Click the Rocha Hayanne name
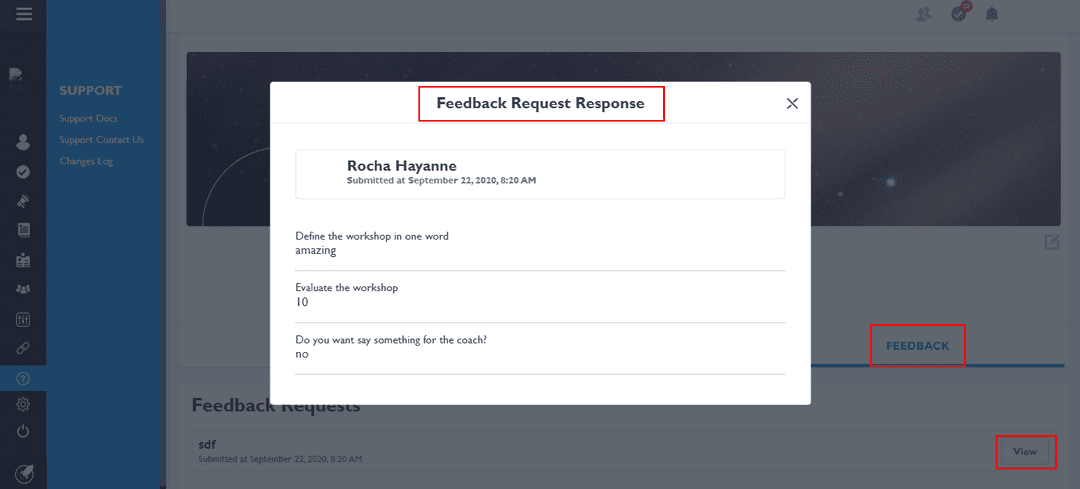The width and height of the screenshot is (1080, 489). coord(402,165)
